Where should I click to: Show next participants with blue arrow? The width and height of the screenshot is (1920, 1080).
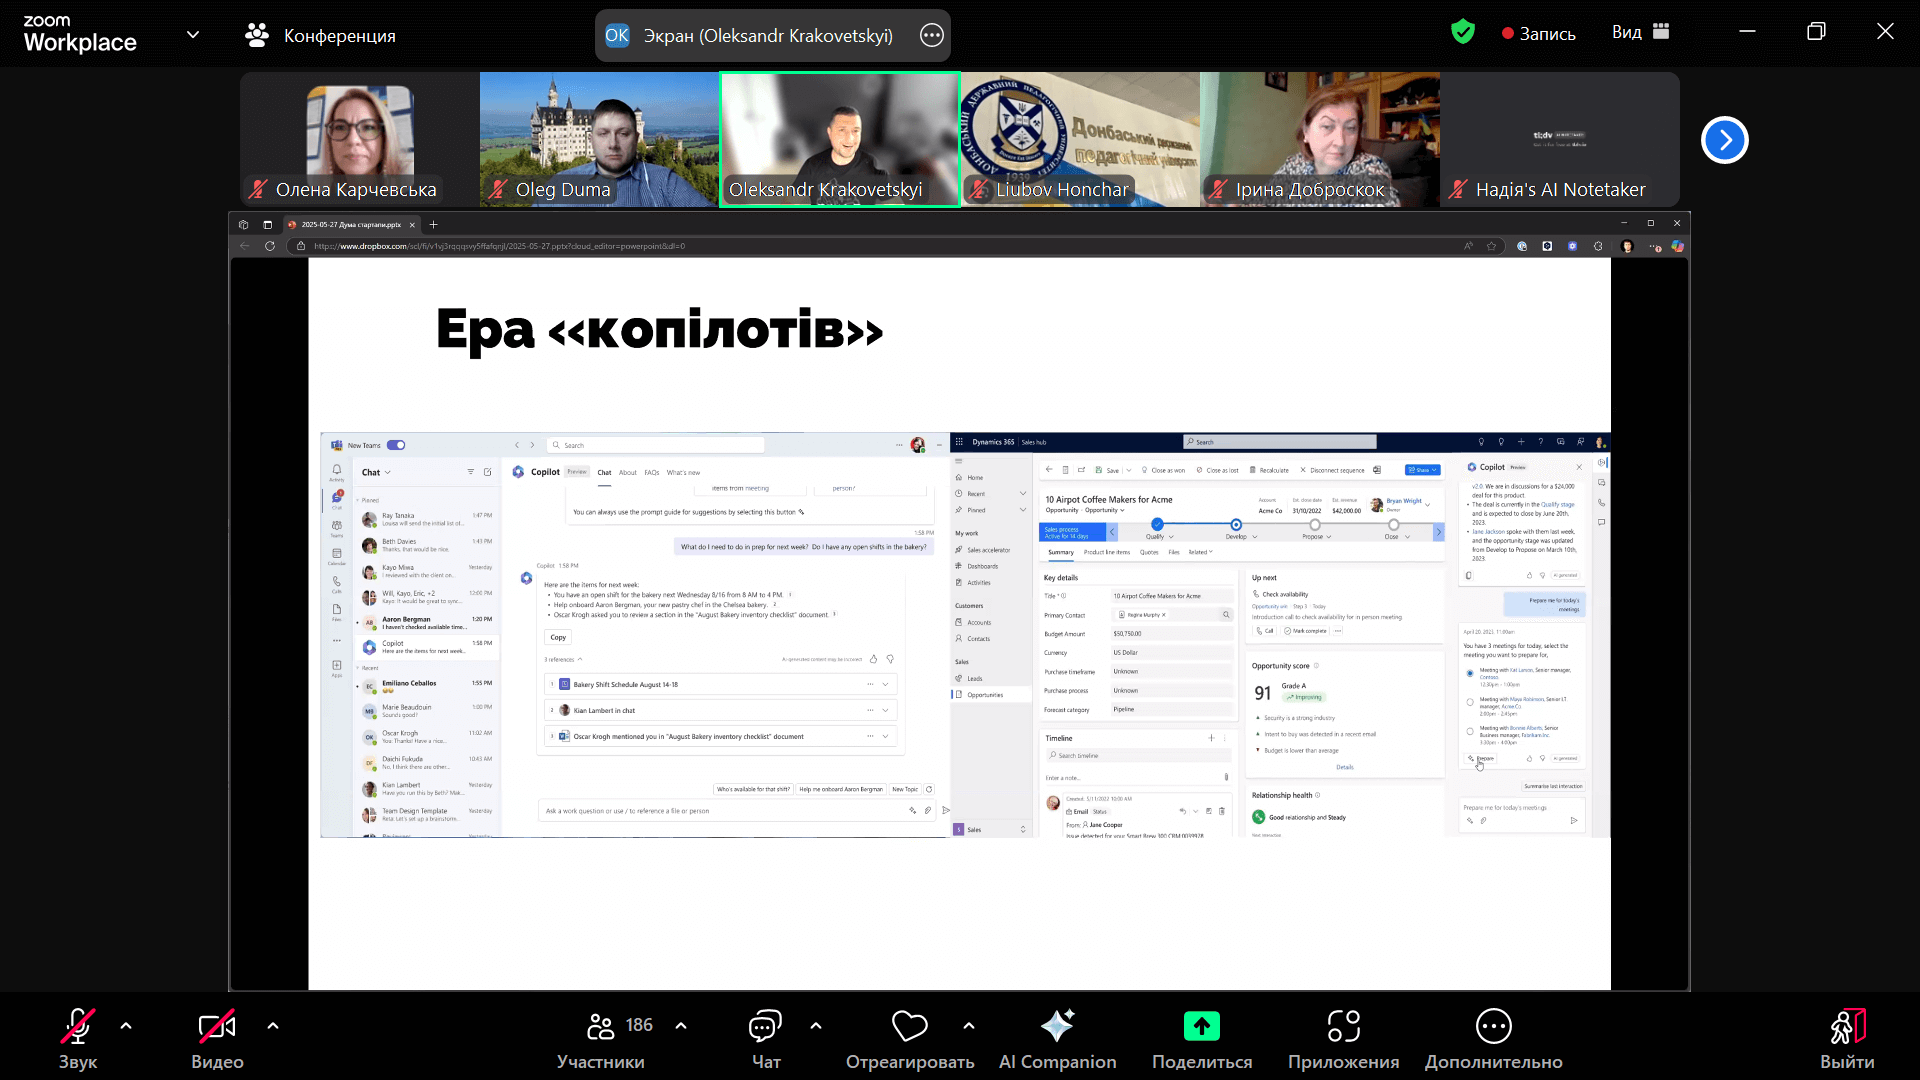click(1724, 140)
